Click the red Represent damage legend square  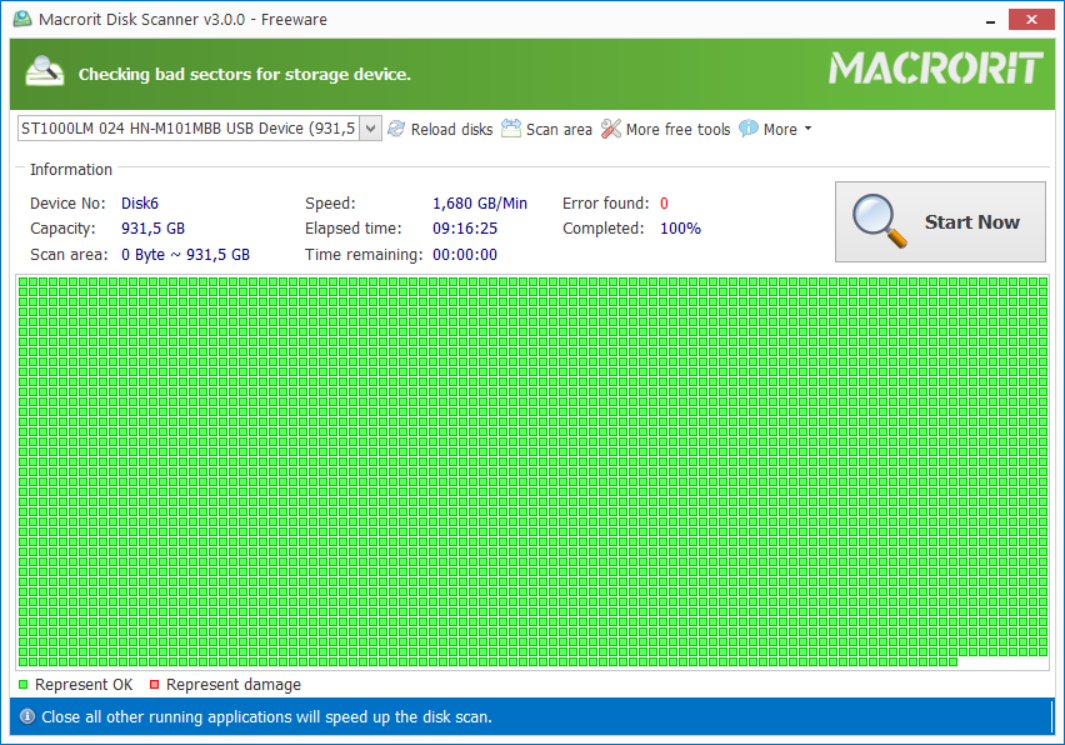(155, 685)
